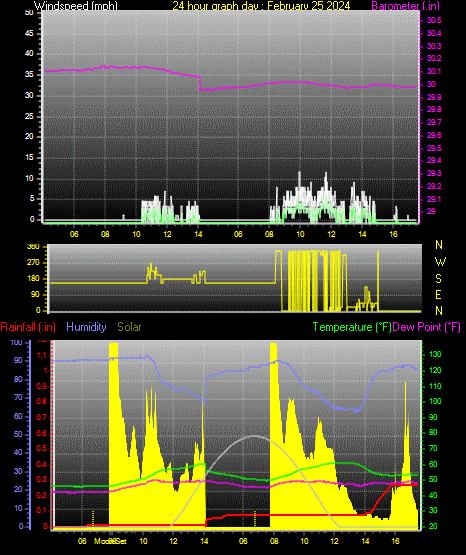Click the S compass letter beside direction graph
466x555 pixels.
tap(438, 279)
